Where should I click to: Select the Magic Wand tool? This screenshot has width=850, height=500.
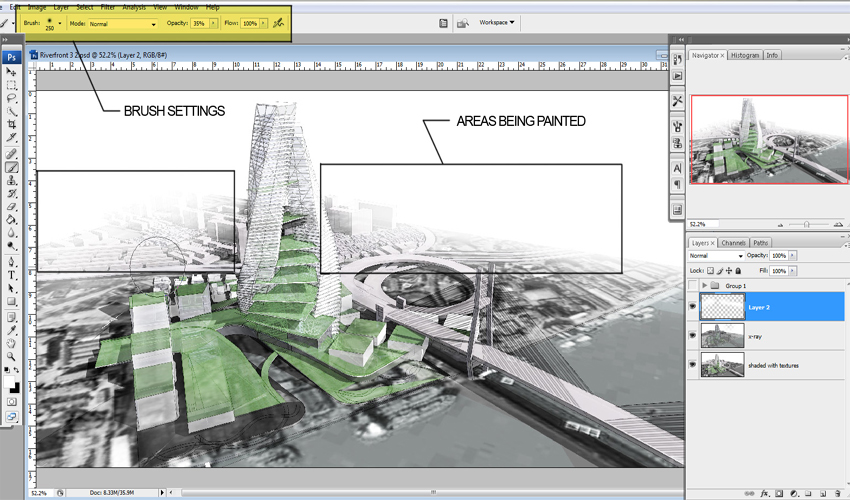click(11, 111)
